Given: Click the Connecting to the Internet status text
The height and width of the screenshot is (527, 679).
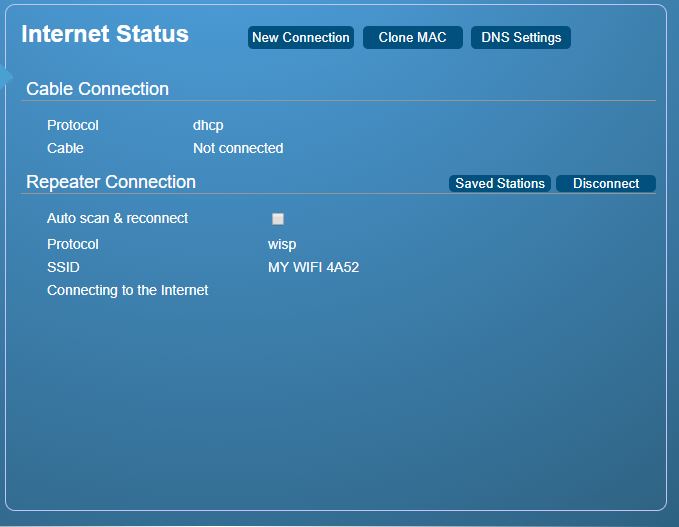Looking at the screenshot, I should point(128,291).
